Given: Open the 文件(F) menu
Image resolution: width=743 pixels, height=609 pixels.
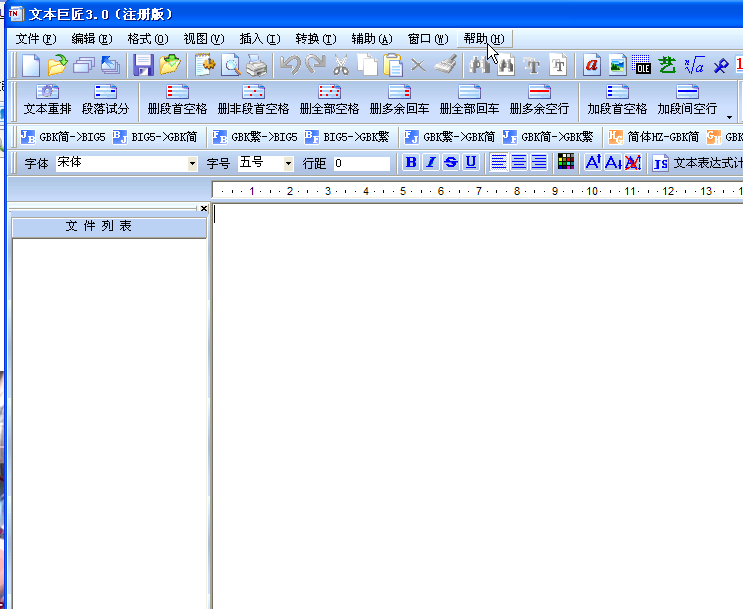Looking at the screenshot, I should pos(36,39).
